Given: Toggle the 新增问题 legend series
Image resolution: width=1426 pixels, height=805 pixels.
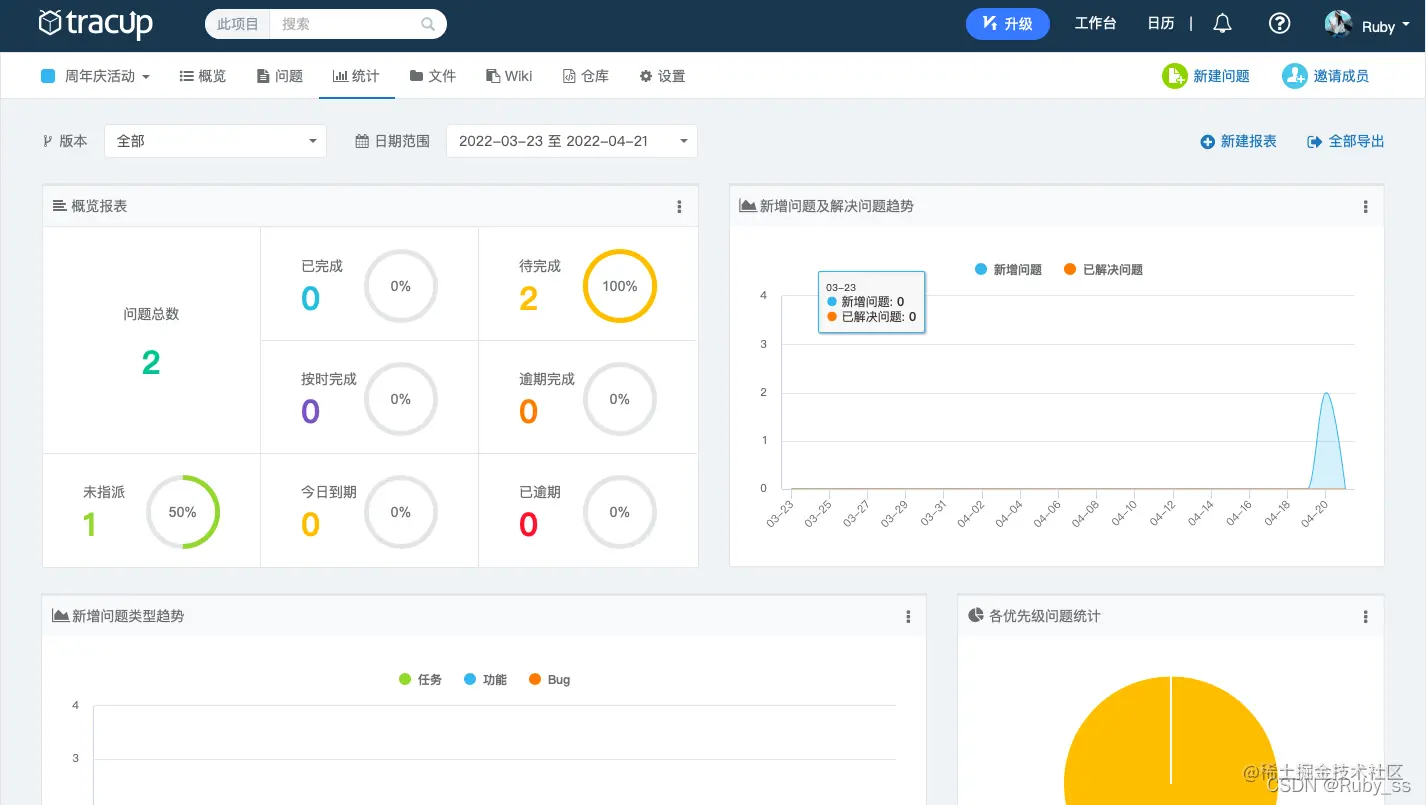Looking at the screenshot, I should (x=1008, y=269).
